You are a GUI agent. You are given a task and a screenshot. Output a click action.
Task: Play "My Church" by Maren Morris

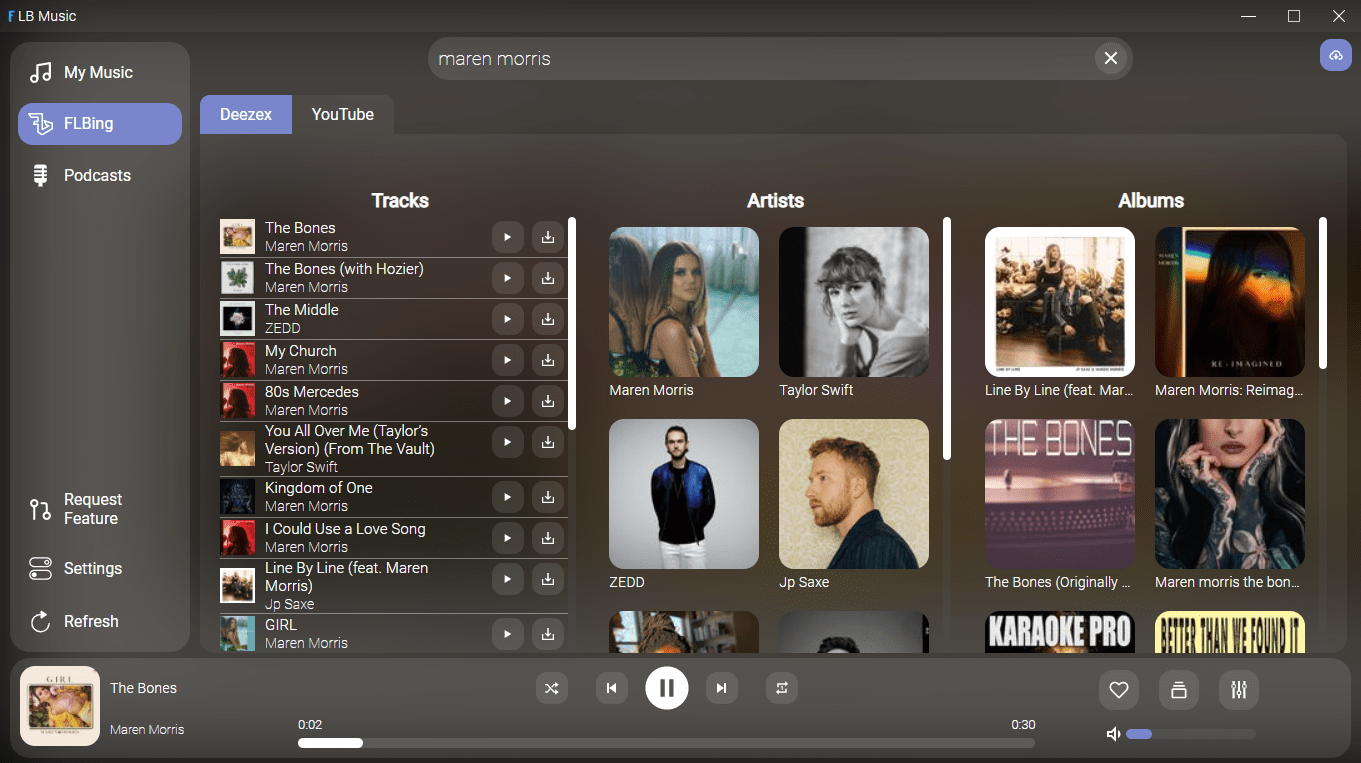(507, 359)
